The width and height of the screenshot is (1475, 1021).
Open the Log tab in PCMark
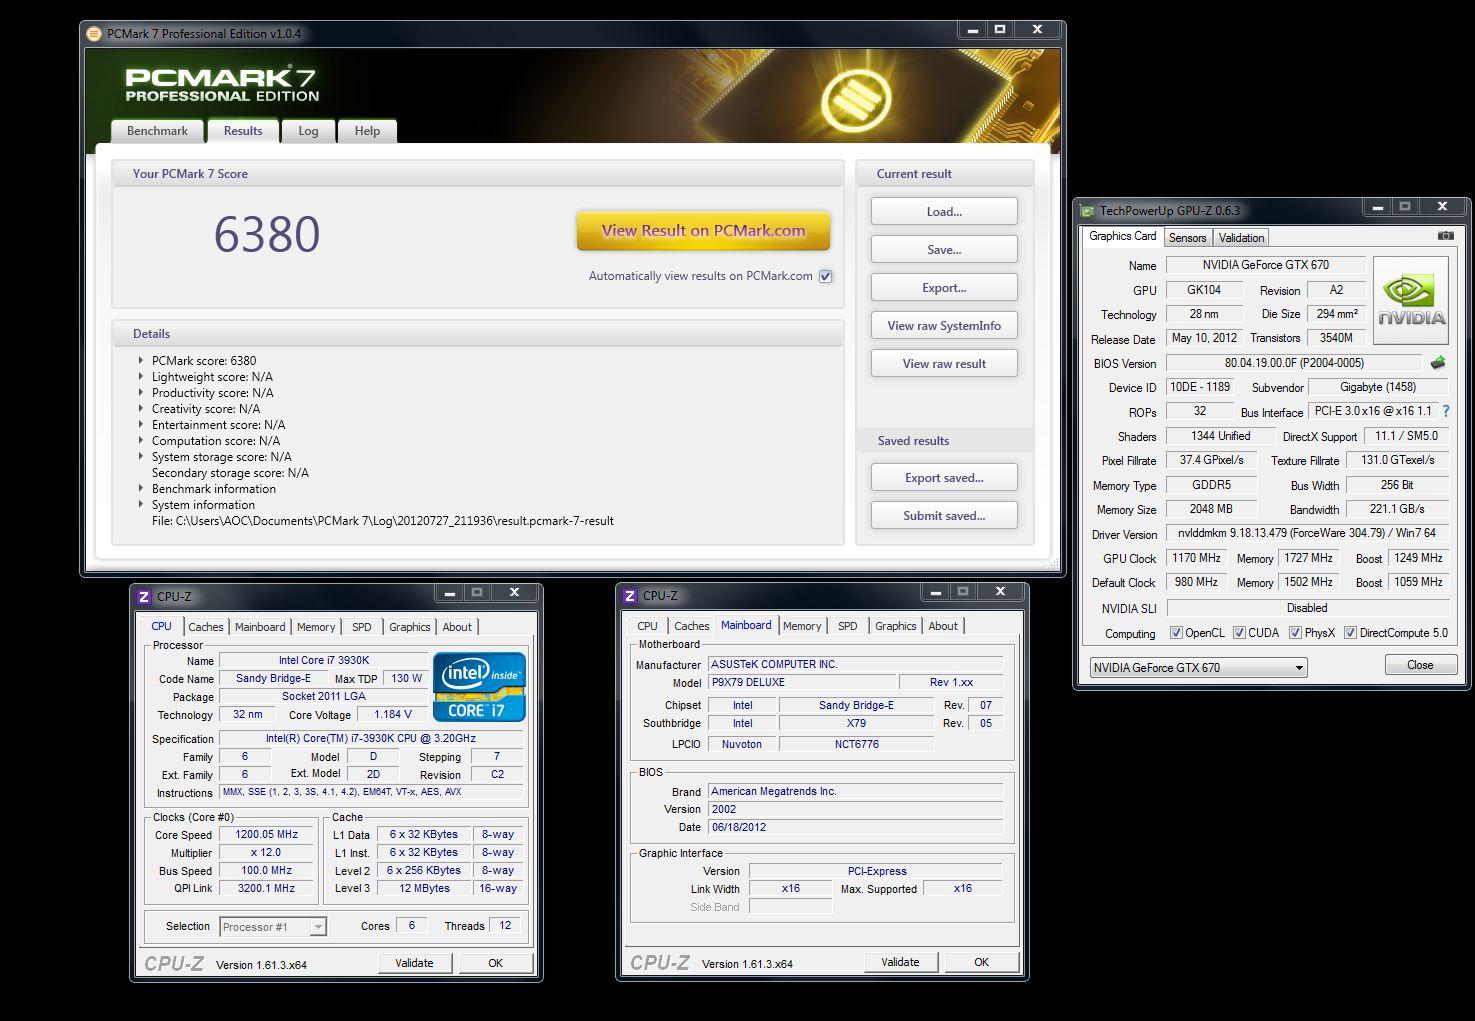click(308, 131)
